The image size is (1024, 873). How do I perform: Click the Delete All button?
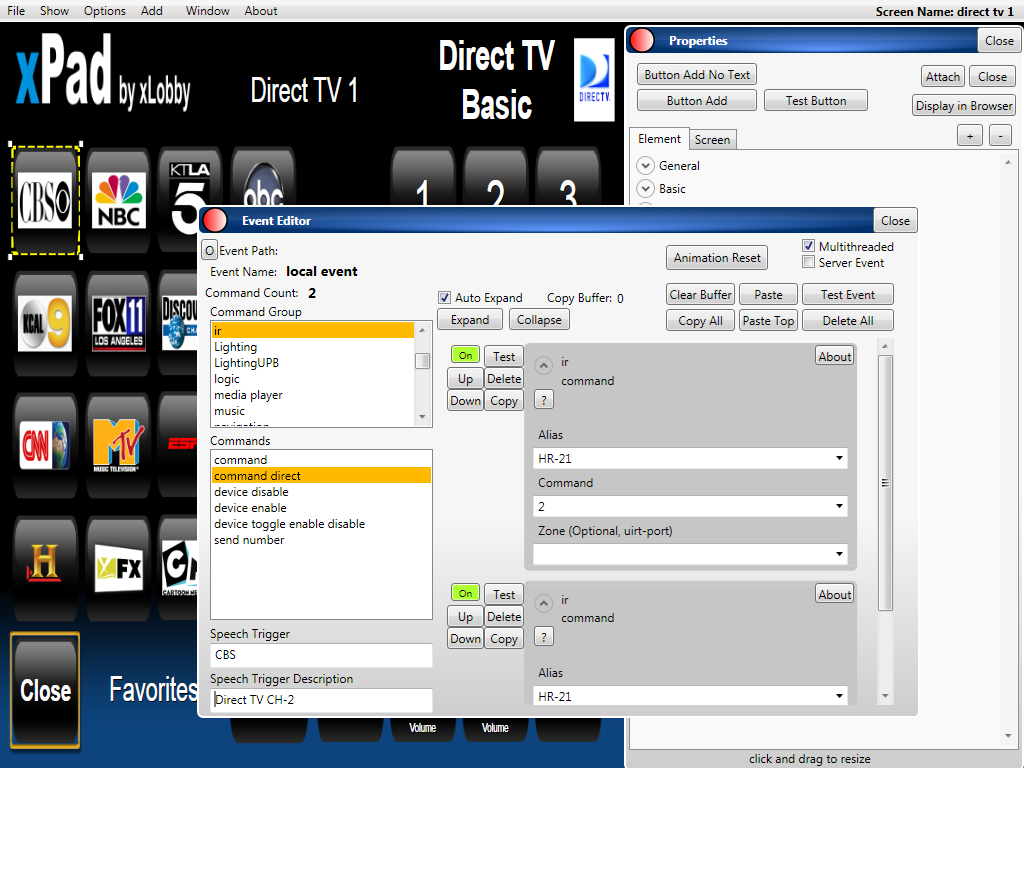coord(848,321)
